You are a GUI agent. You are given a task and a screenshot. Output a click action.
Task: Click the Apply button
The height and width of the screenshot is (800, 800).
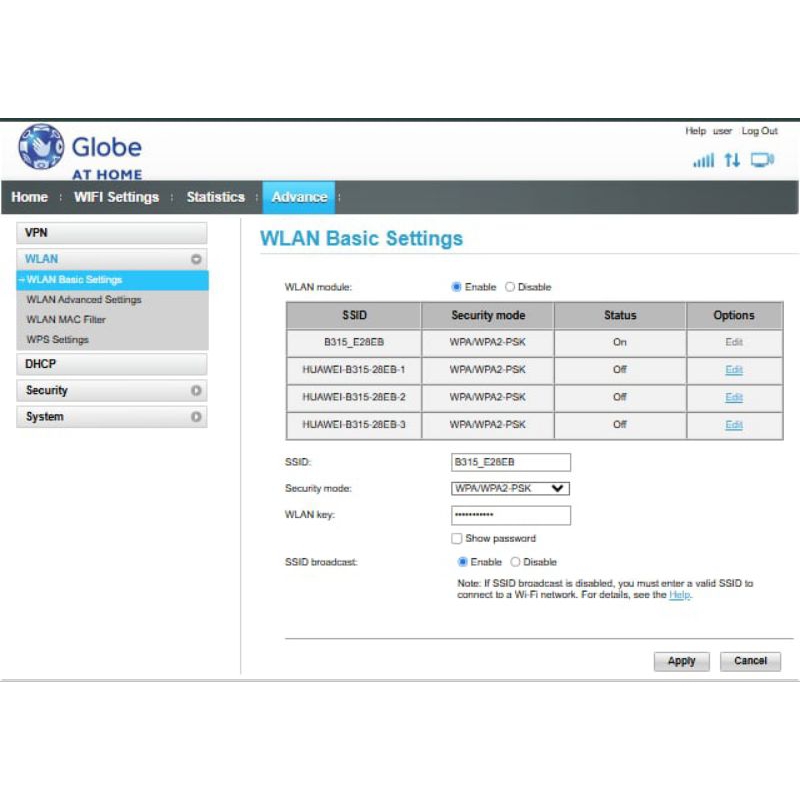point(681,661)
